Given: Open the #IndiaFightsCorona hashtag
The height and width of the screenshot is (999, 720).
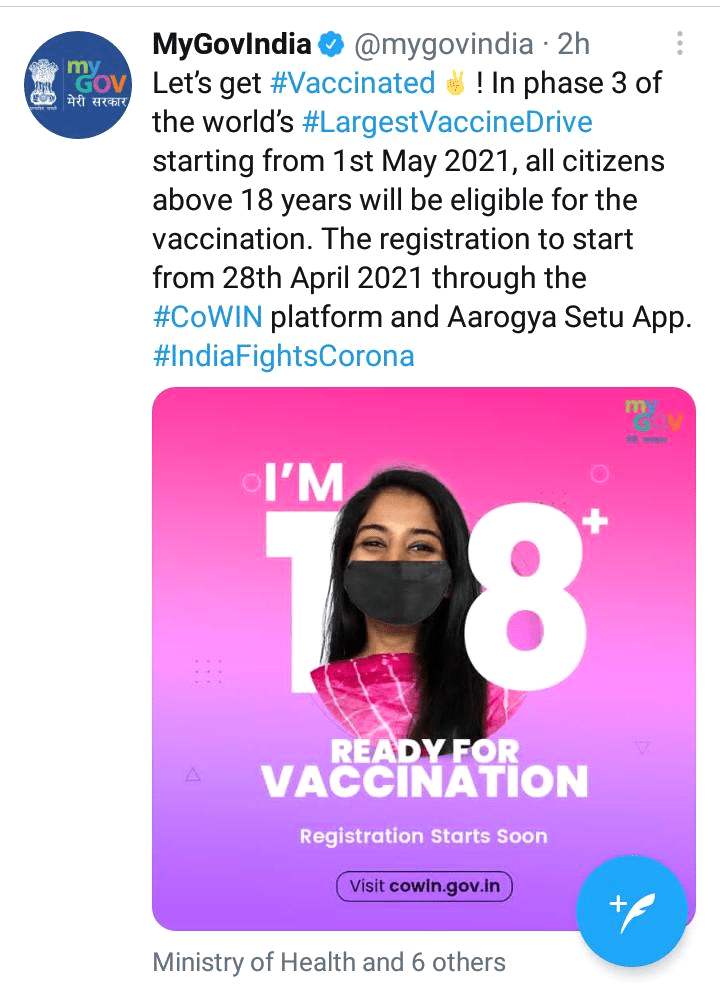Looking at the screenshot, I should coord(283,355).
